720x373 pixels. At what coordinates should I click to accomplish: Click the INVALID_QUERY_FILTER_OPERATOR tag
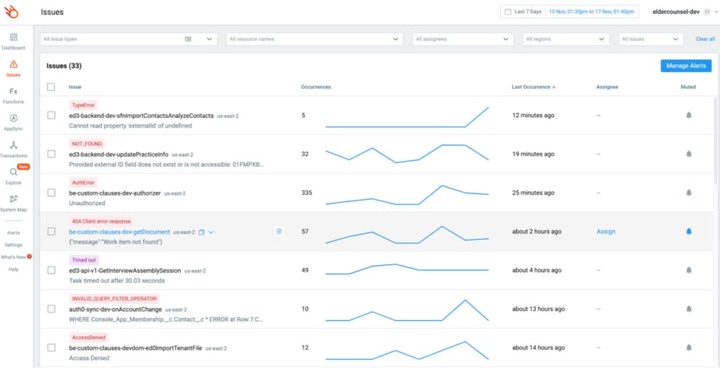click(114, 299)
